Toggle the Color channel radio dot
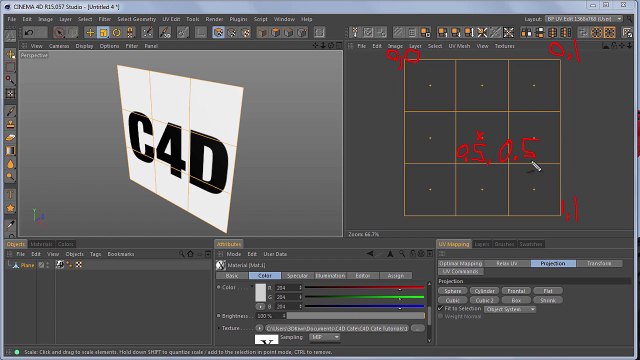 219,287
